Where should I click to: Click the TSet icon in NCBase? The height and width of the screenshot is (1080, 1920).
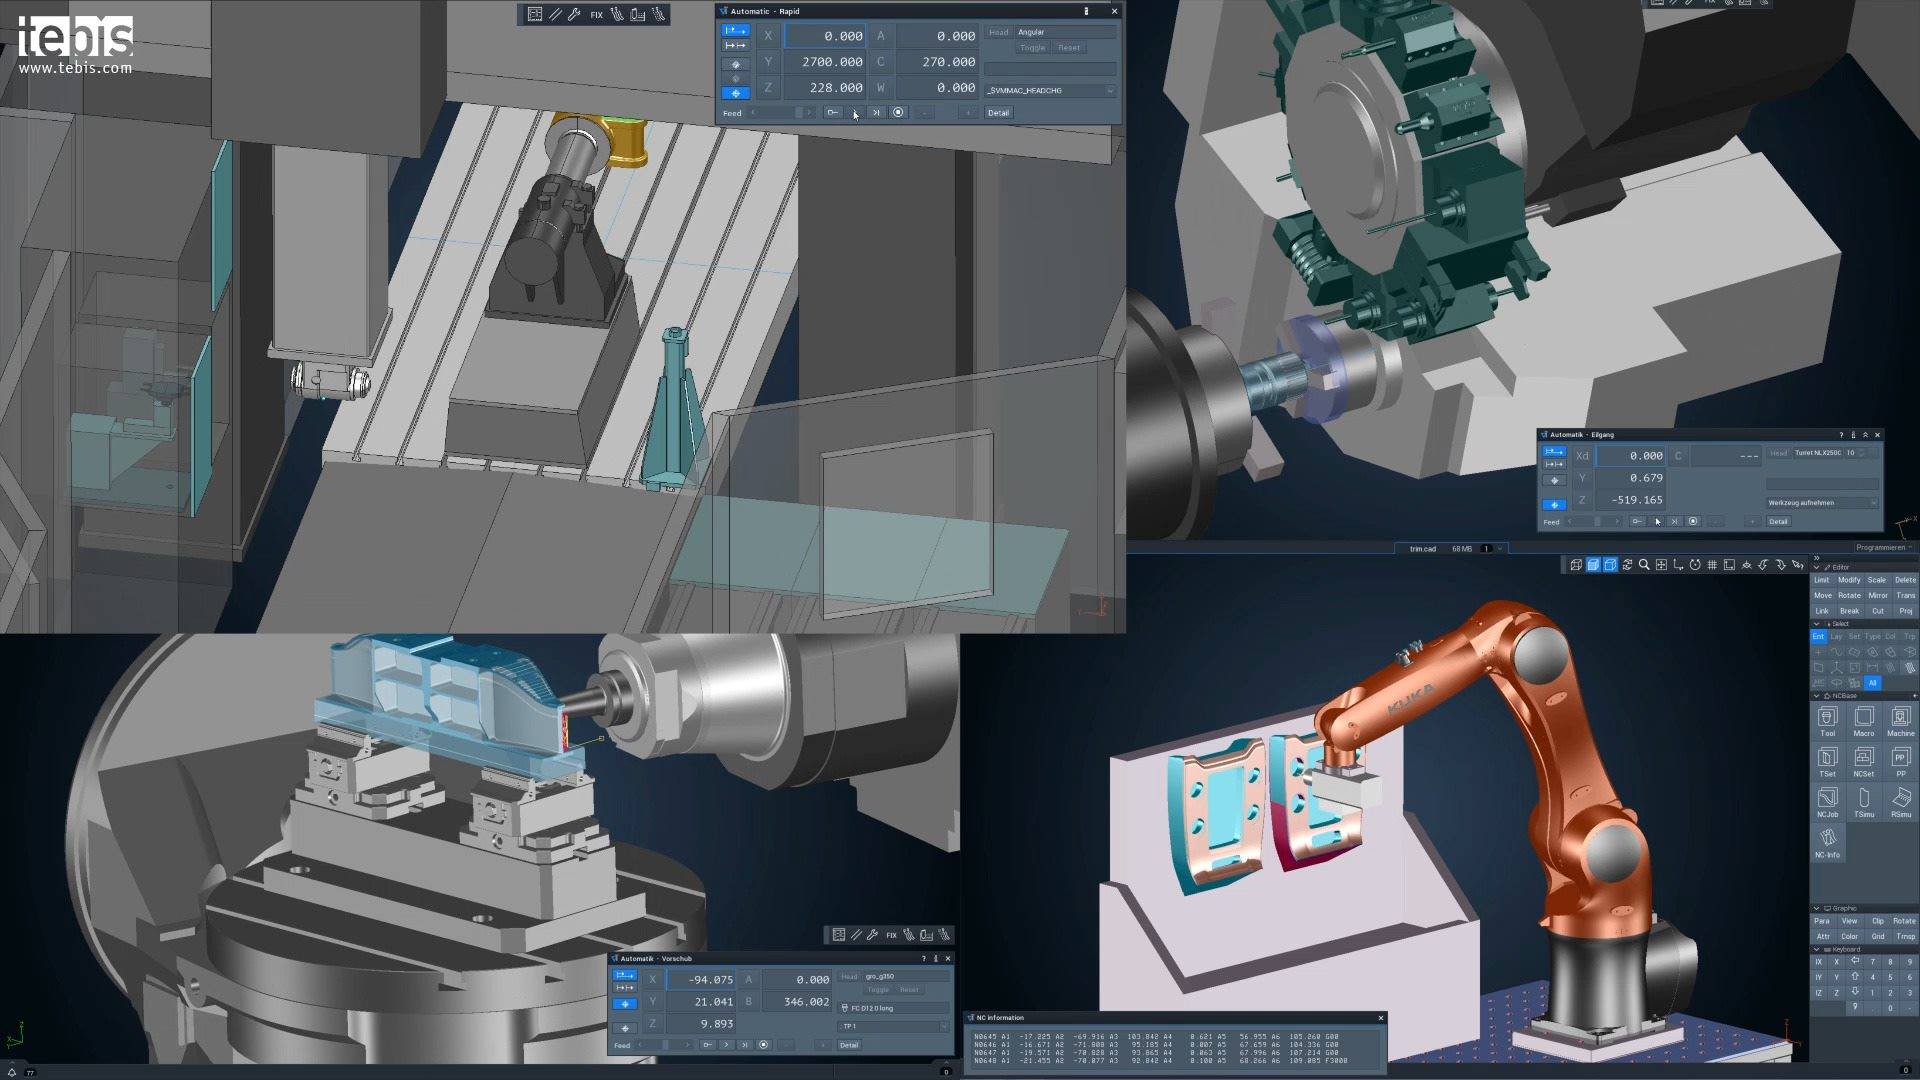1828,761
